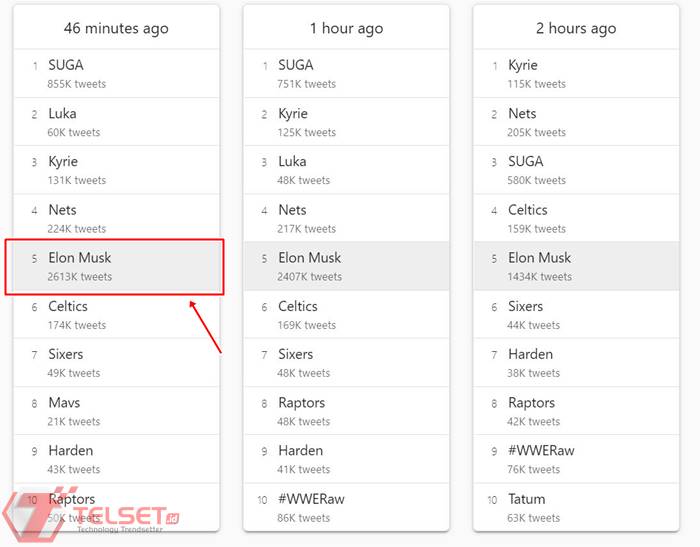Click Mavs trend with 21K tweets
This screenshot has width=700, height=547.
point(64,403)
